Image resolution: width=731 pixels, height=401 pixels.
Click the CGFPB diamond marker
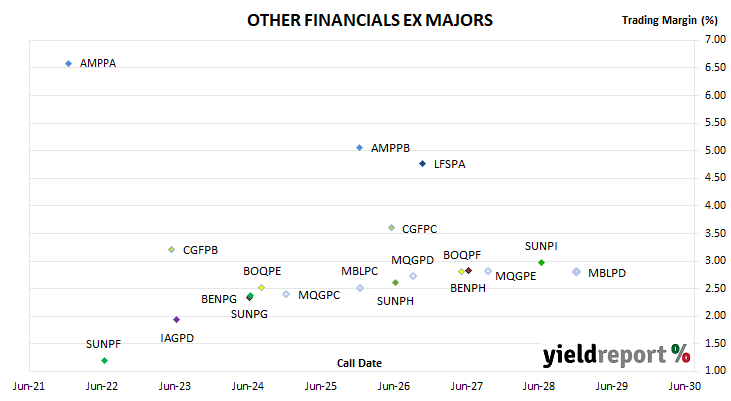point(172,250)
